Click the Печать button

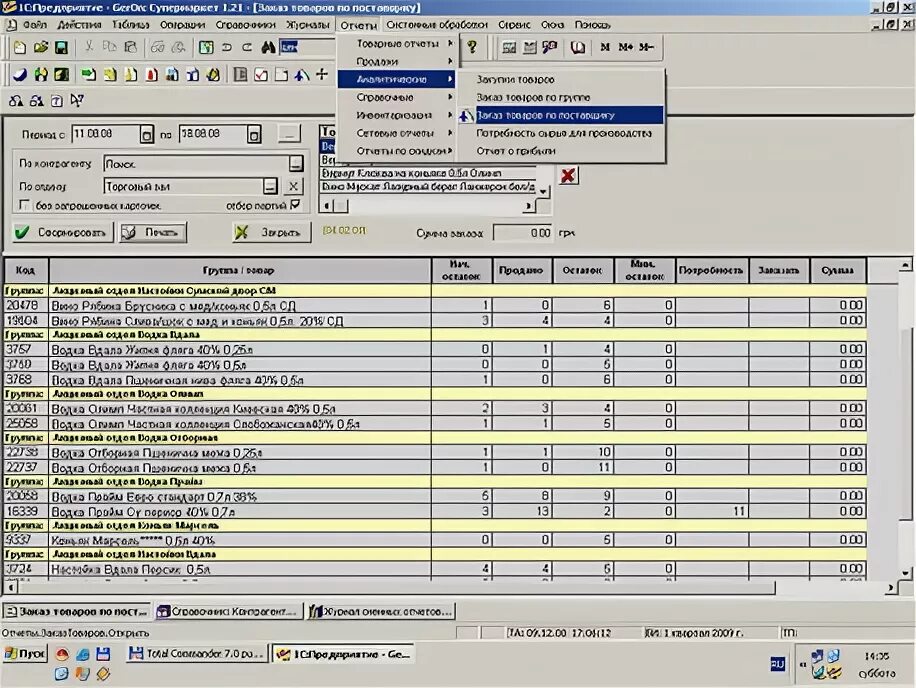coord(153,232)
